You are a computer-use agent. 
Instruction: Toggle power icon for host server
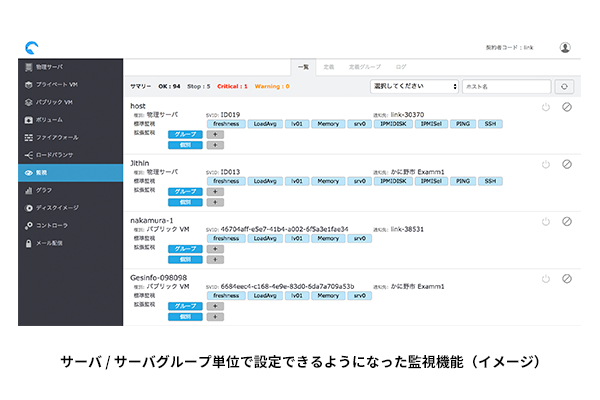(x=545, y=107)
